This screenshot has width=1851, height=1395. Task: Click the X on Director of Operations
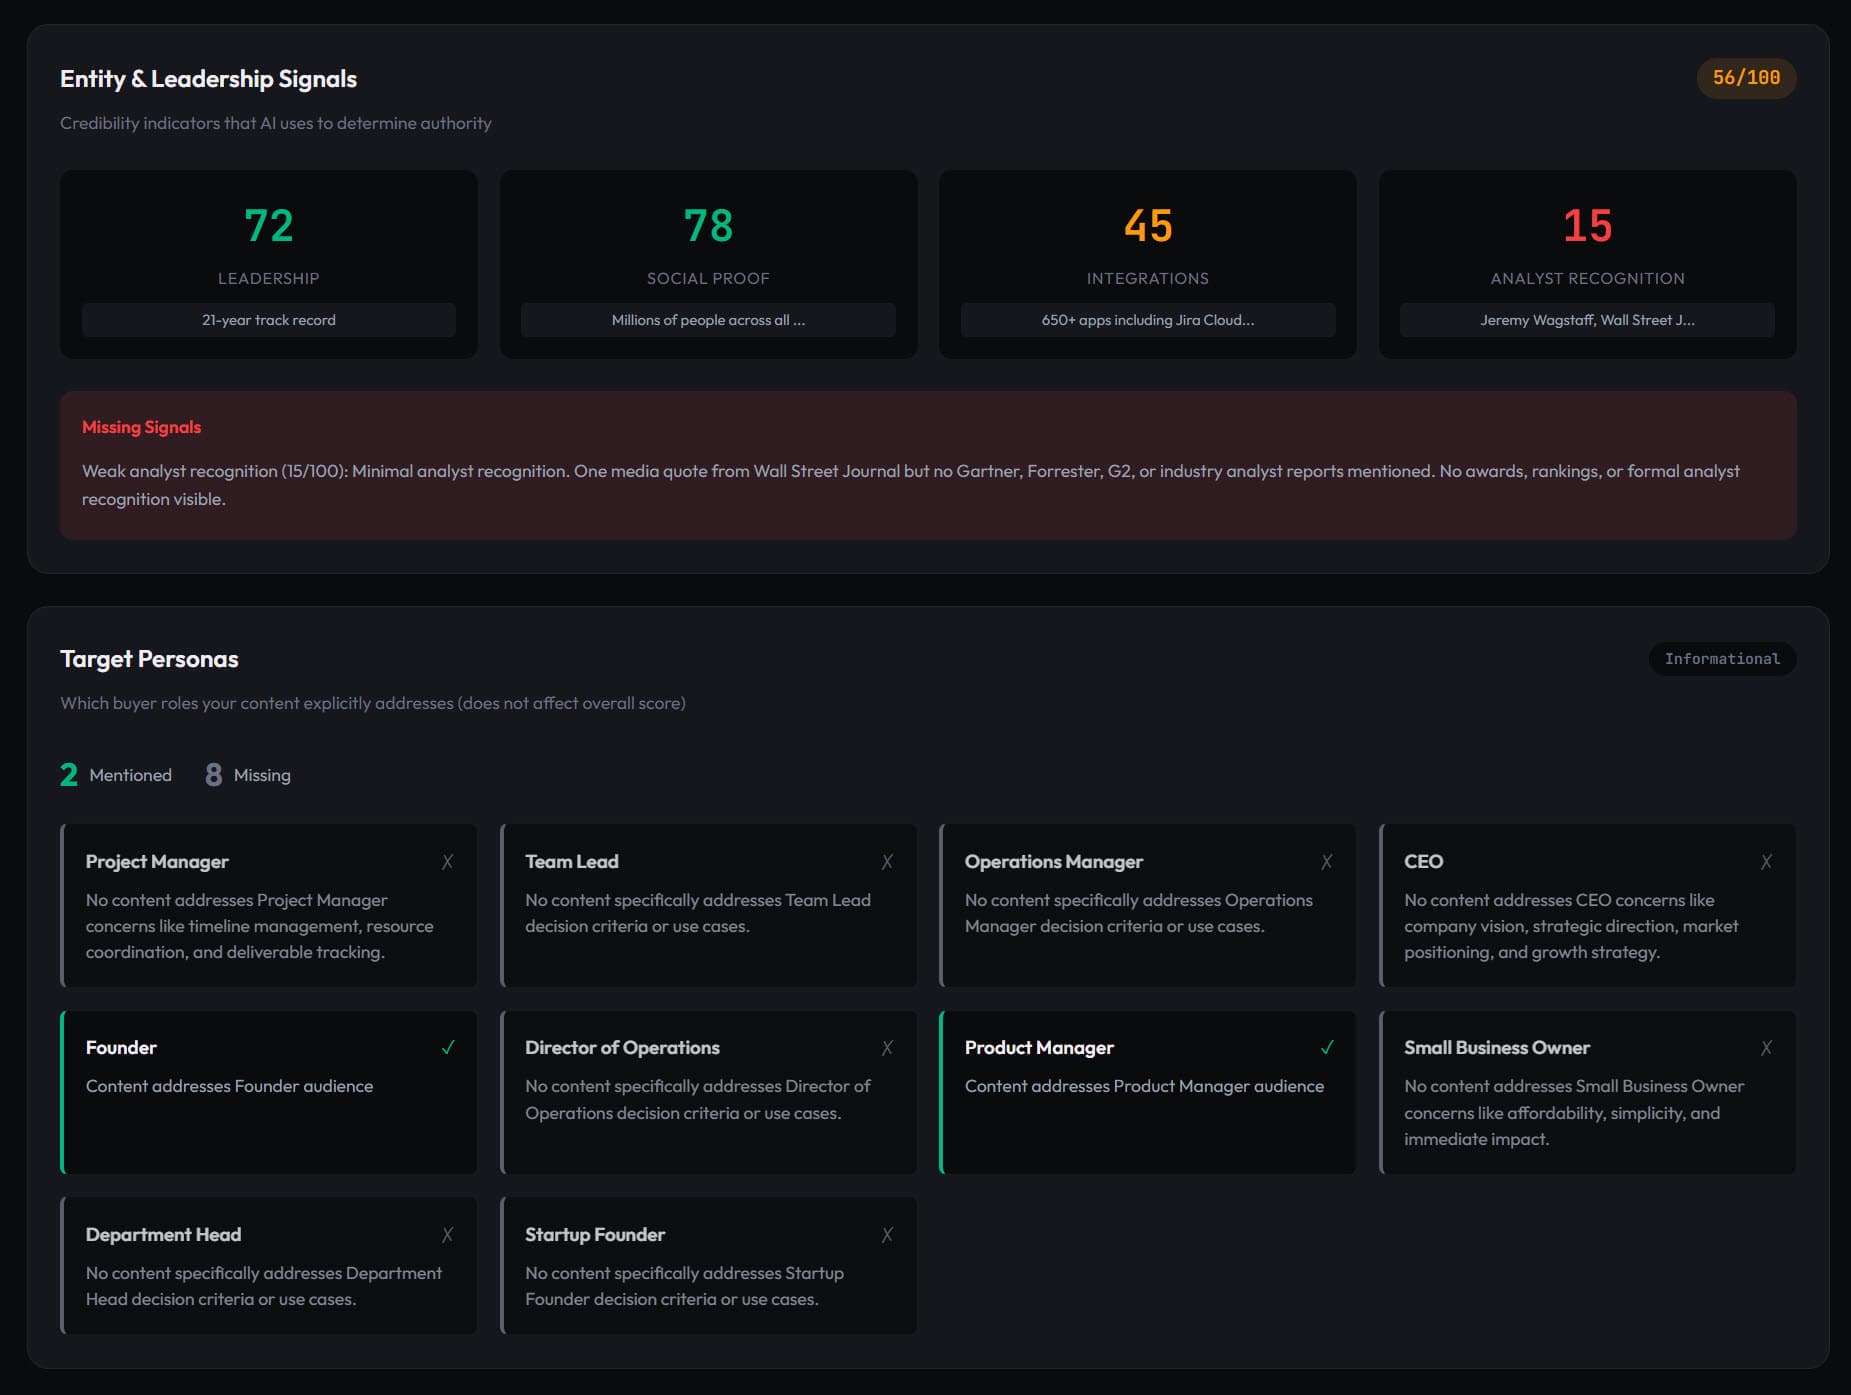888,1048
